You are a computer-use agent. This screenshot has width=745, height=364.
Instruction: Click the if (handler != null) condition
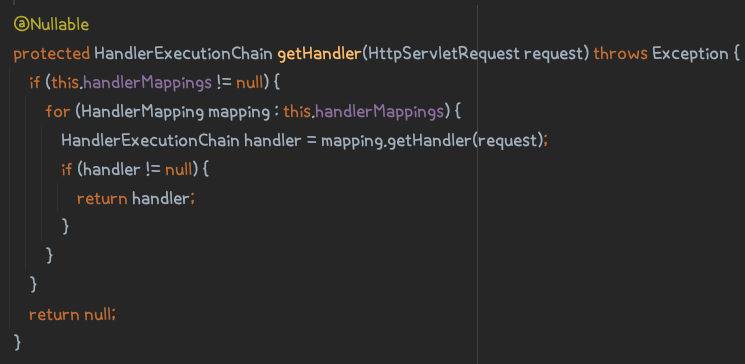(x=135, y=170)
